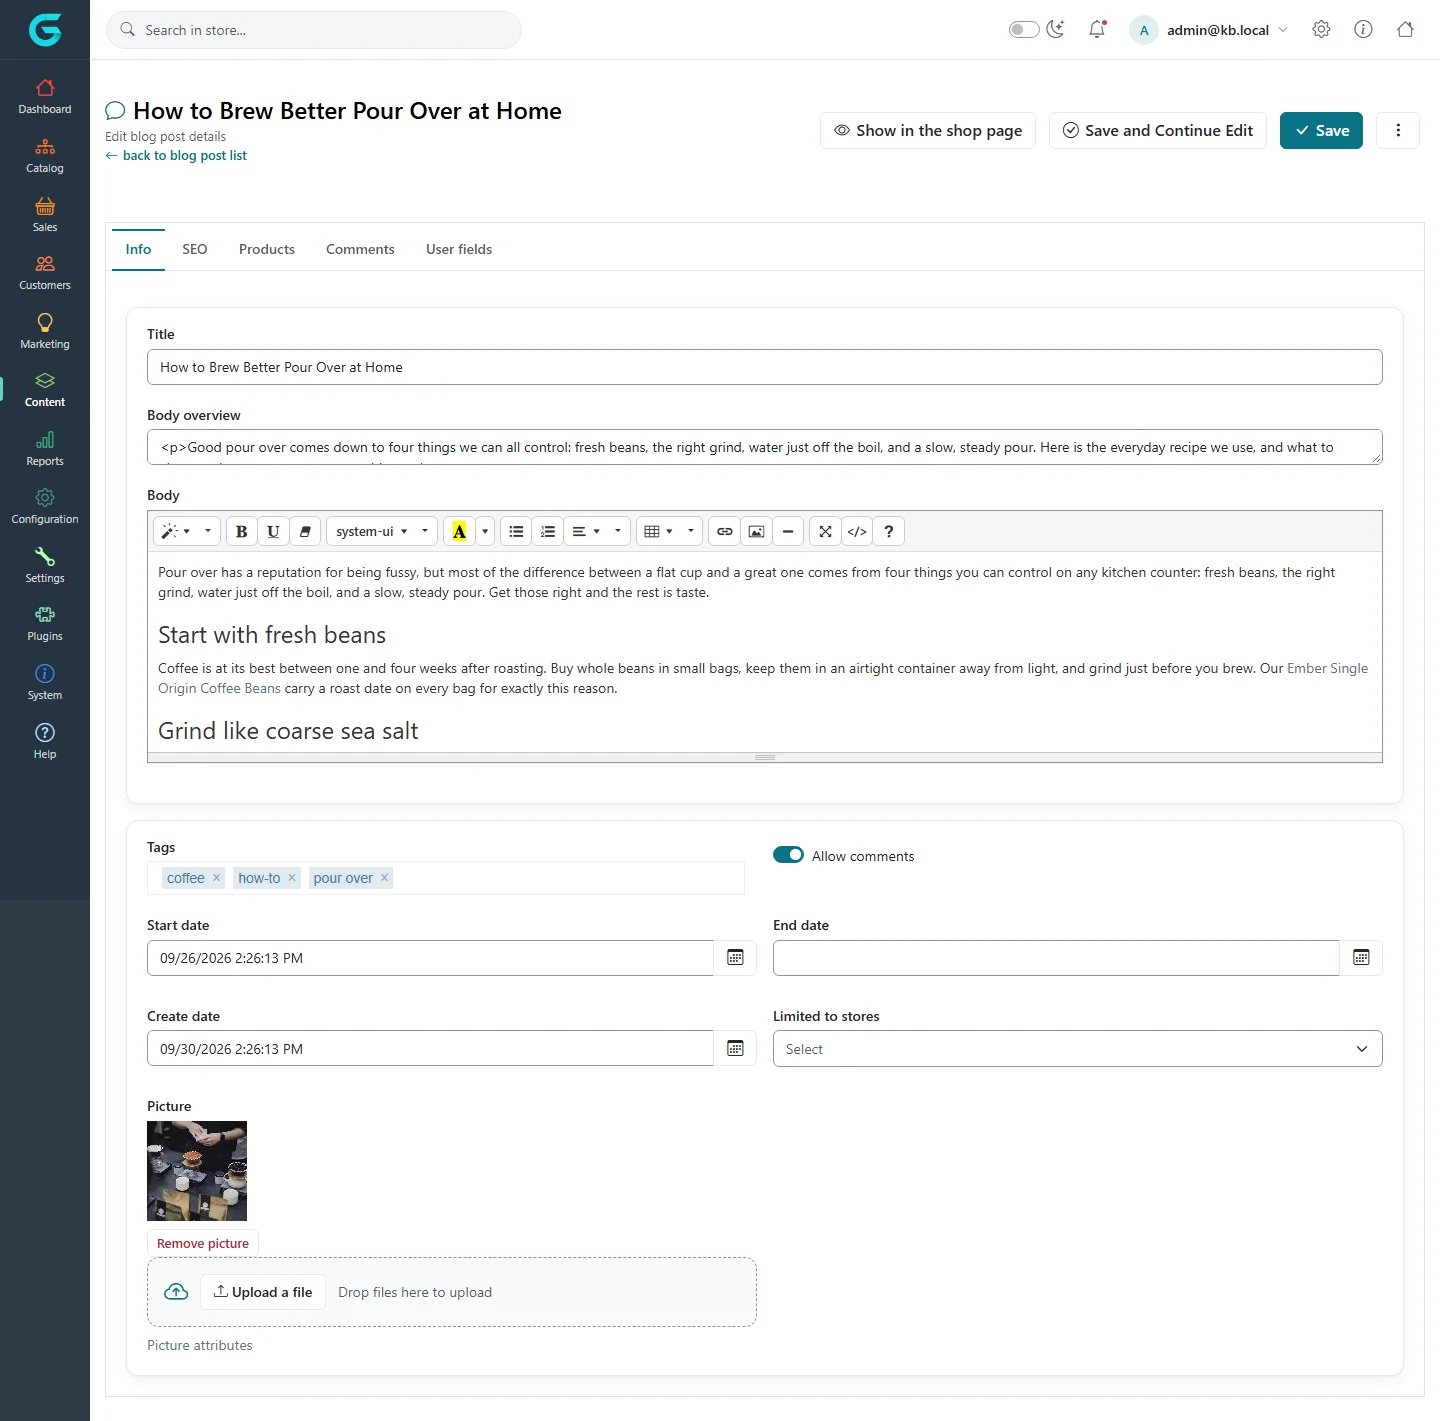Go to the Catalog sidebar section
The height and width of the screenshot is (1421, 1440).
[x=45, y=156]
